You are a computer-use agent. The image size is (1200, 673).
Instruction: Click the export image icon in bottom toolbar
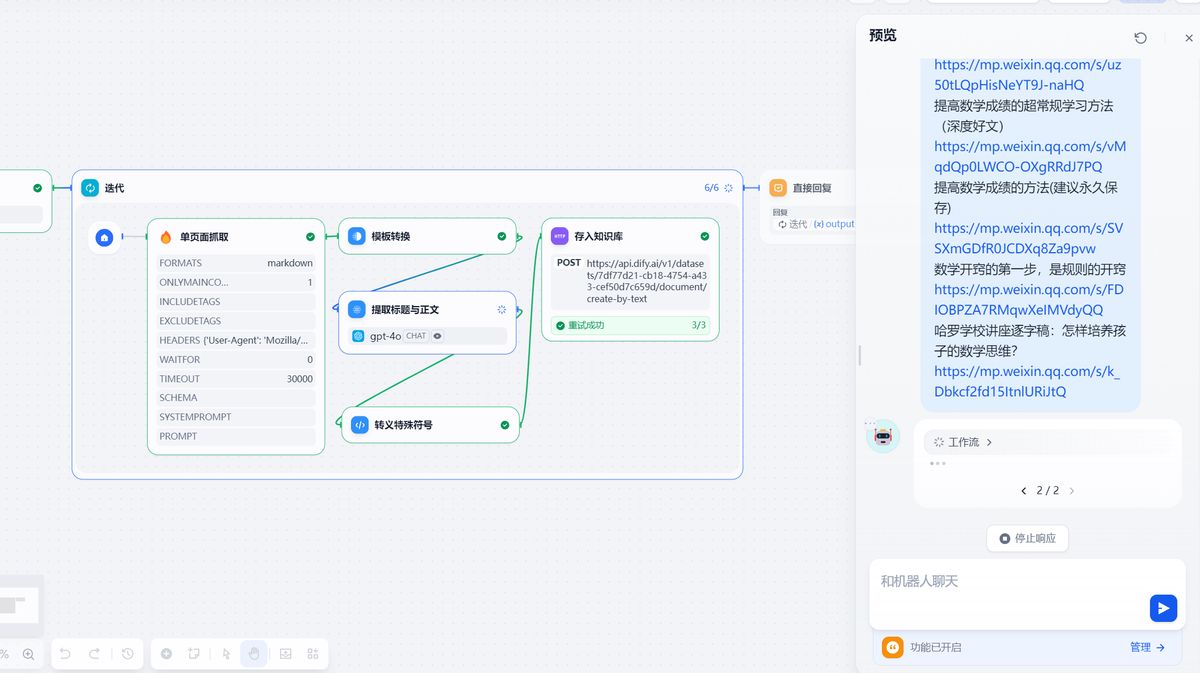click(284, 653)
